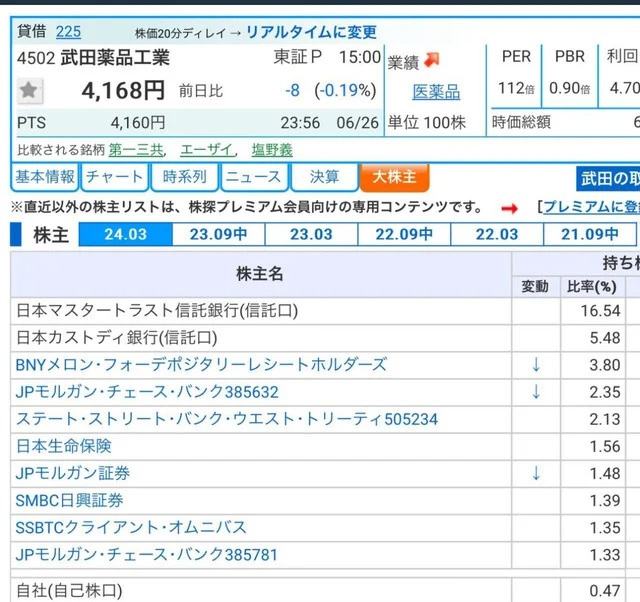
Task: Click the stock name 4502 武田薬品工業
Action: point(93,58)
